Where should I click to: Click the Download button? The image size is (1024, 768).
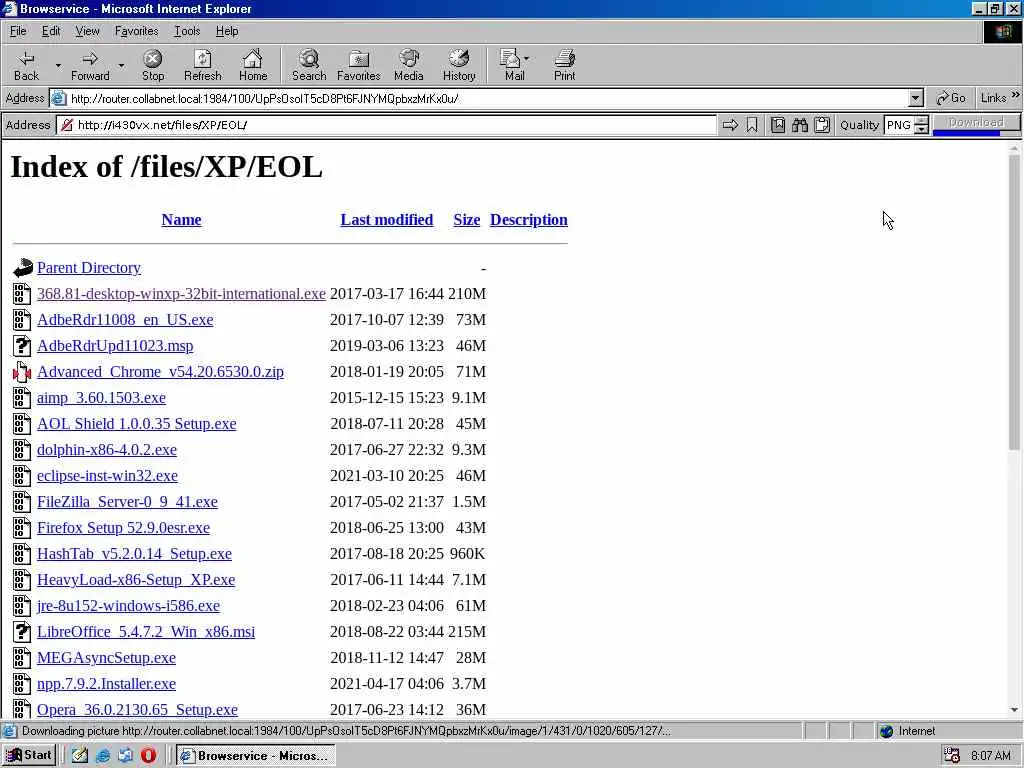pos(976,124)
